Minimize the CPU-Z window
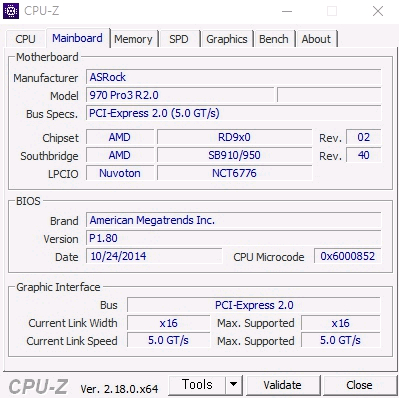Screen dimensions: 399x398 (287, 11)
